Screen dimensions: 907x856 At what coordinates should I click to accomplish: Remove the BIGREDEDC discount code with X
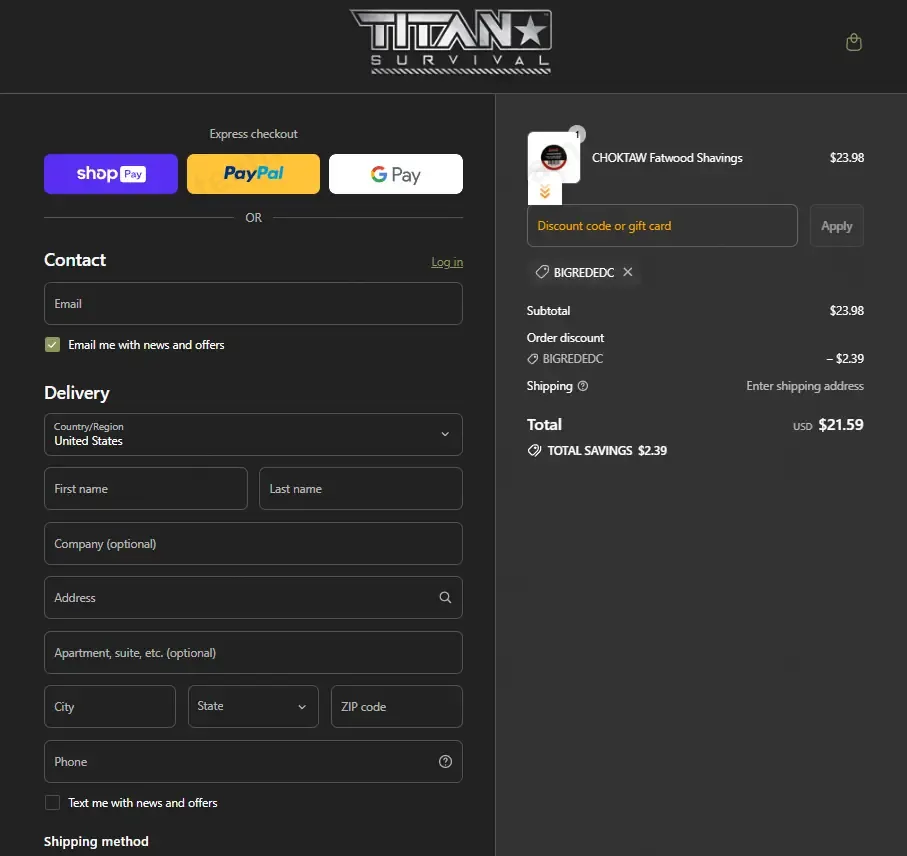click(x=628, y=272)
